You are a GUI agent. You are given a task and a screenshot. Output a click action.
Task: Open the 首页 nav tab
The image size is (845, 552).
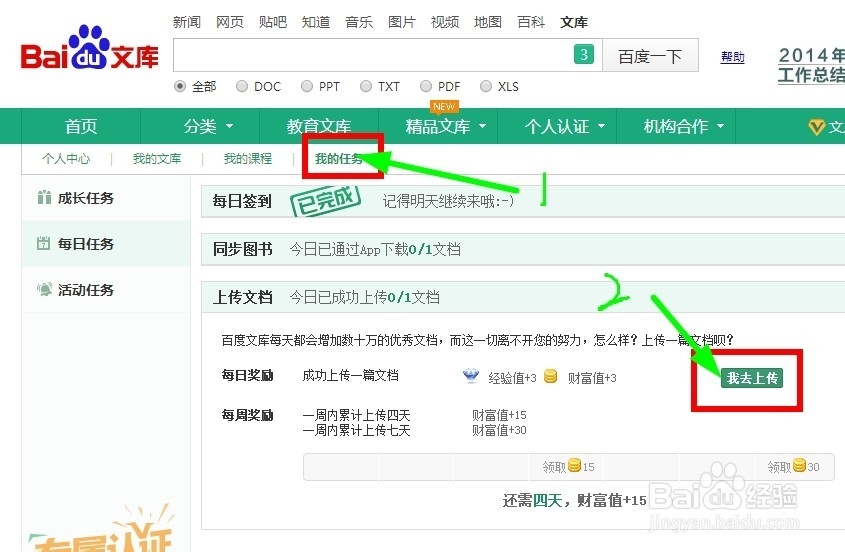pos(81,127)
